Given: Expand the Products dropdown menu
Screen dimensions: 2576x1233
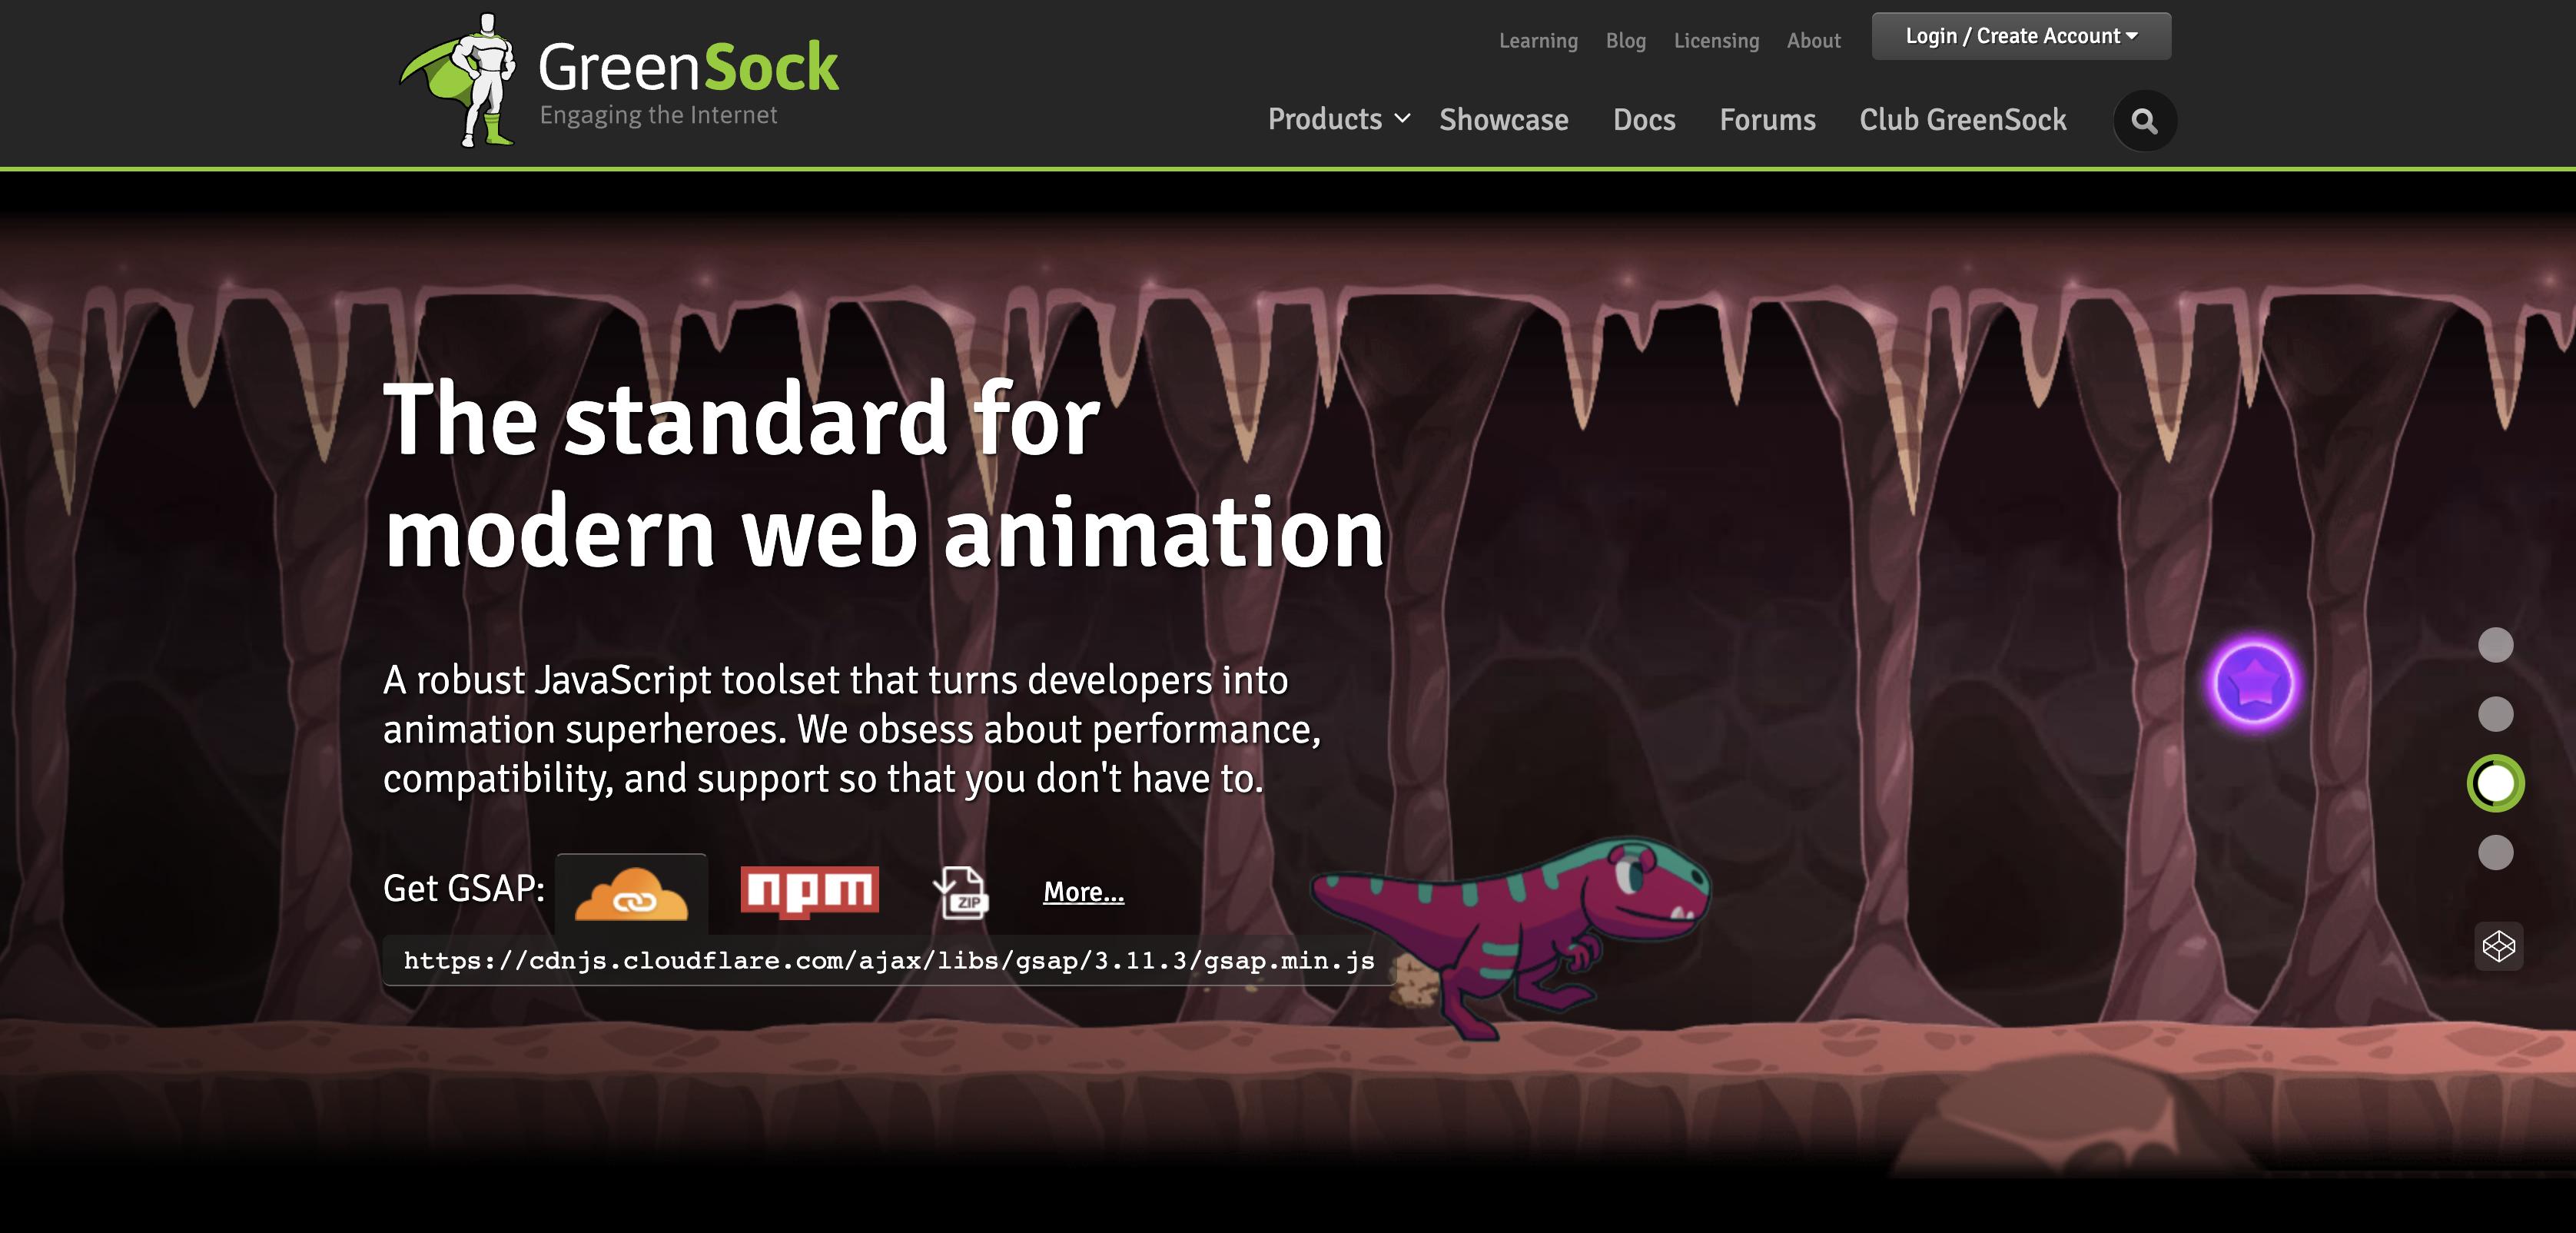Looking at the screenshot, I should click(x=1339, y=119).
